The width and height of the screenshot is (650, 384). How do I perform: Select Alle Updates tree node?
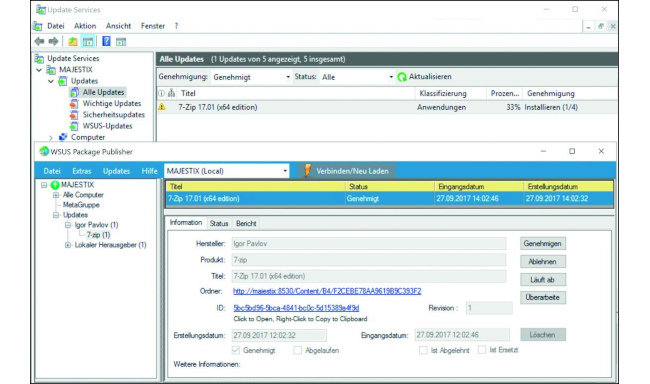pos(103,92)
